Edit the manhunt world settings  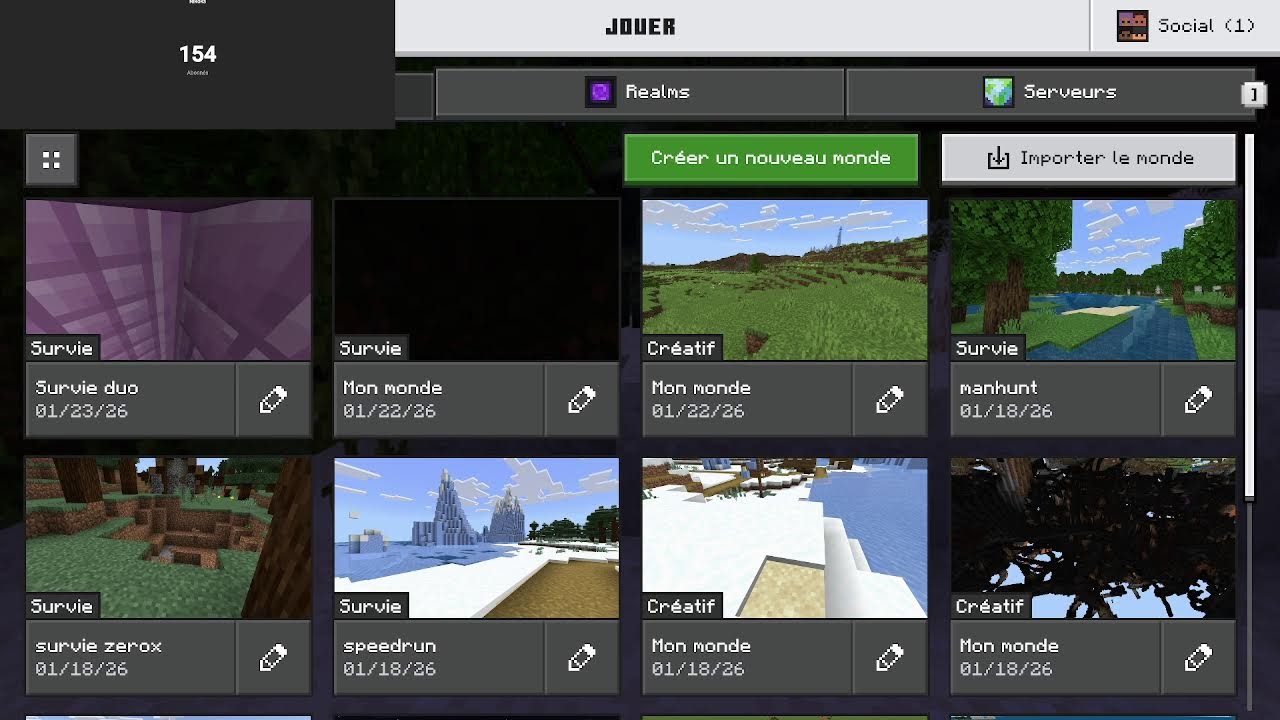[1198, 400]
